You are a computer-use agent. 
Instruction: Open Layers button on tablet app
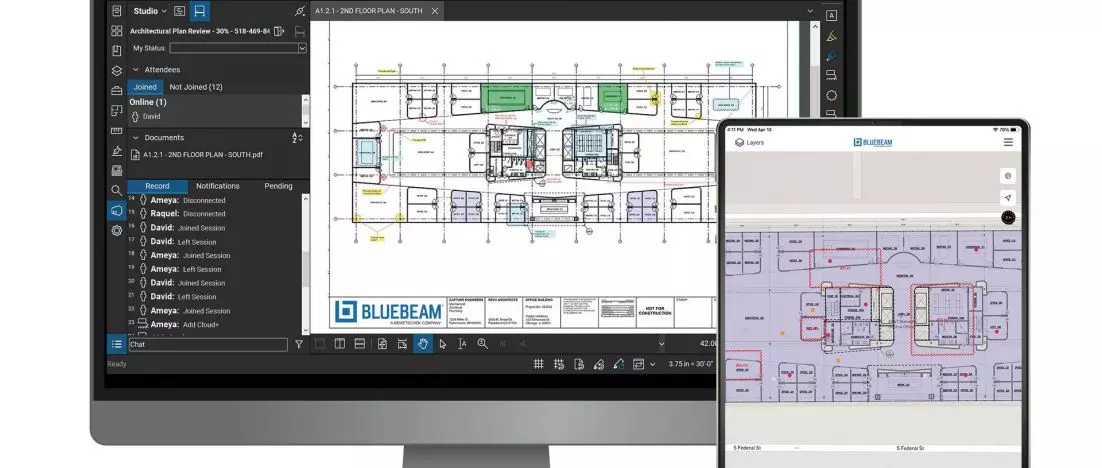click(750, 143)
